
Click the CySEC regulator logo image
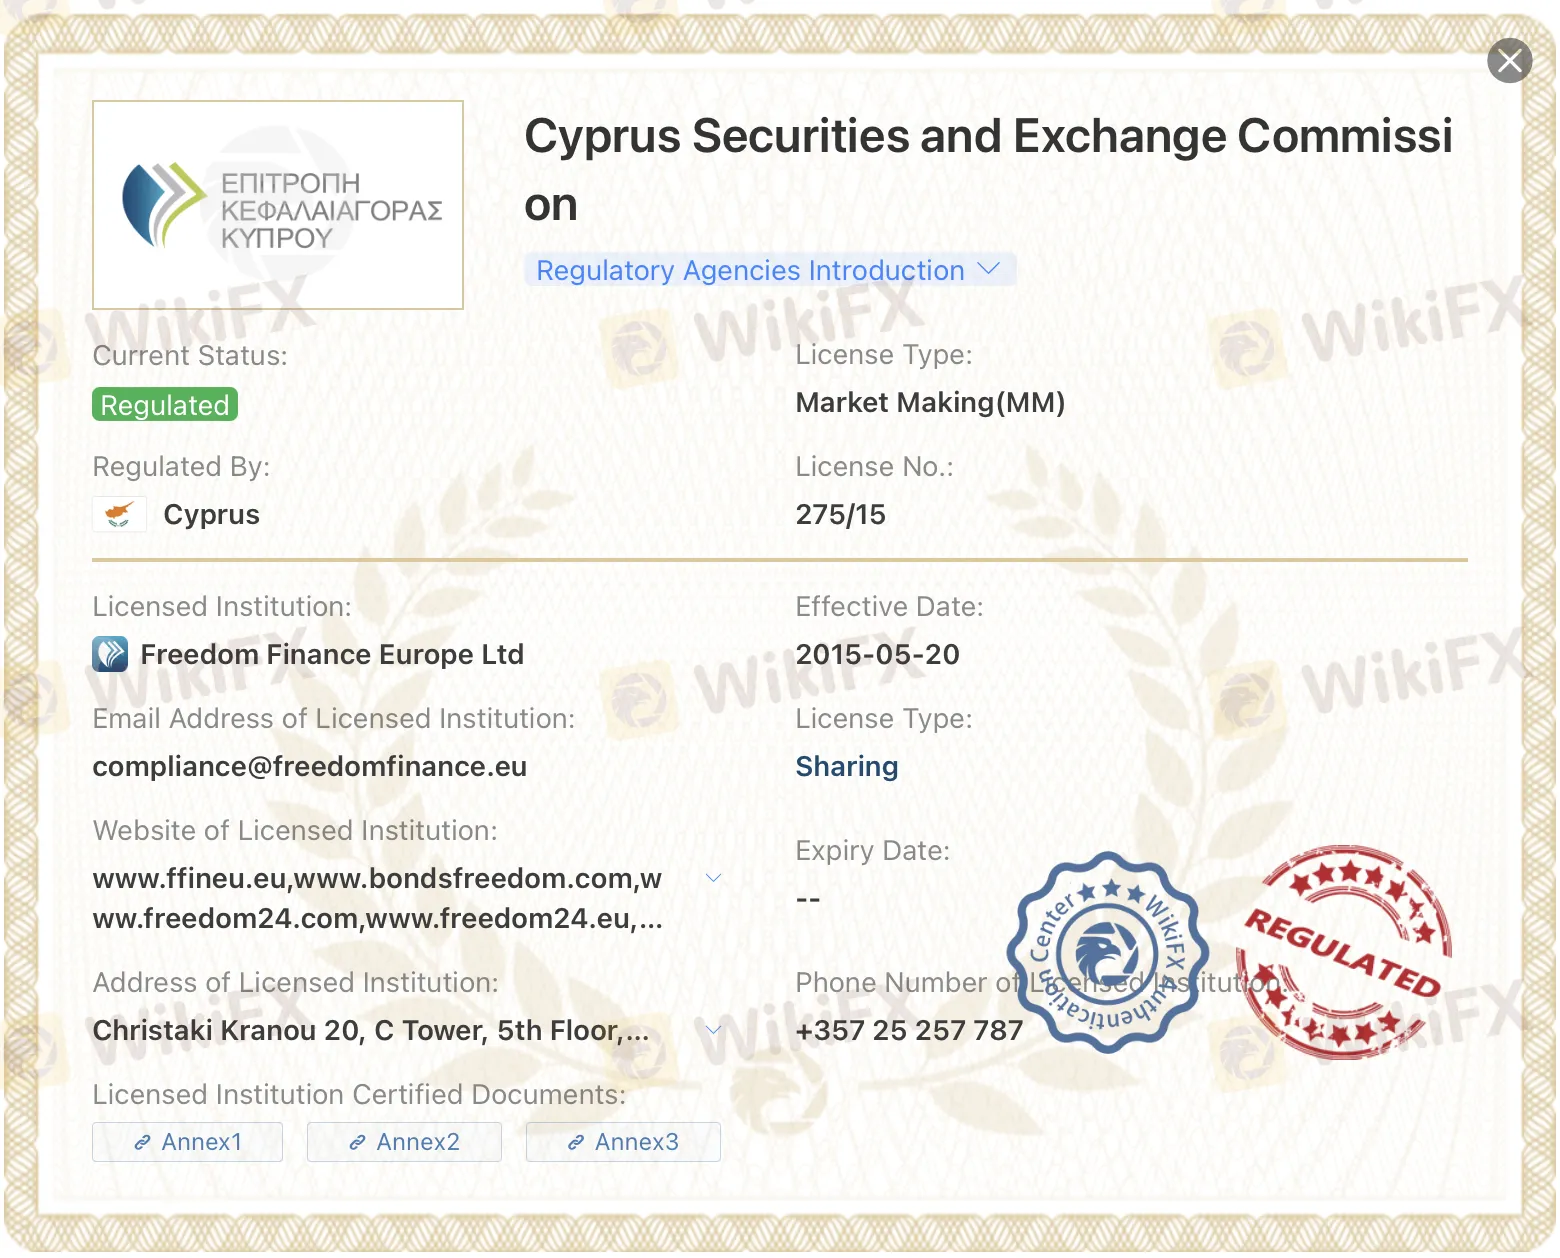(x=278, y=205)
